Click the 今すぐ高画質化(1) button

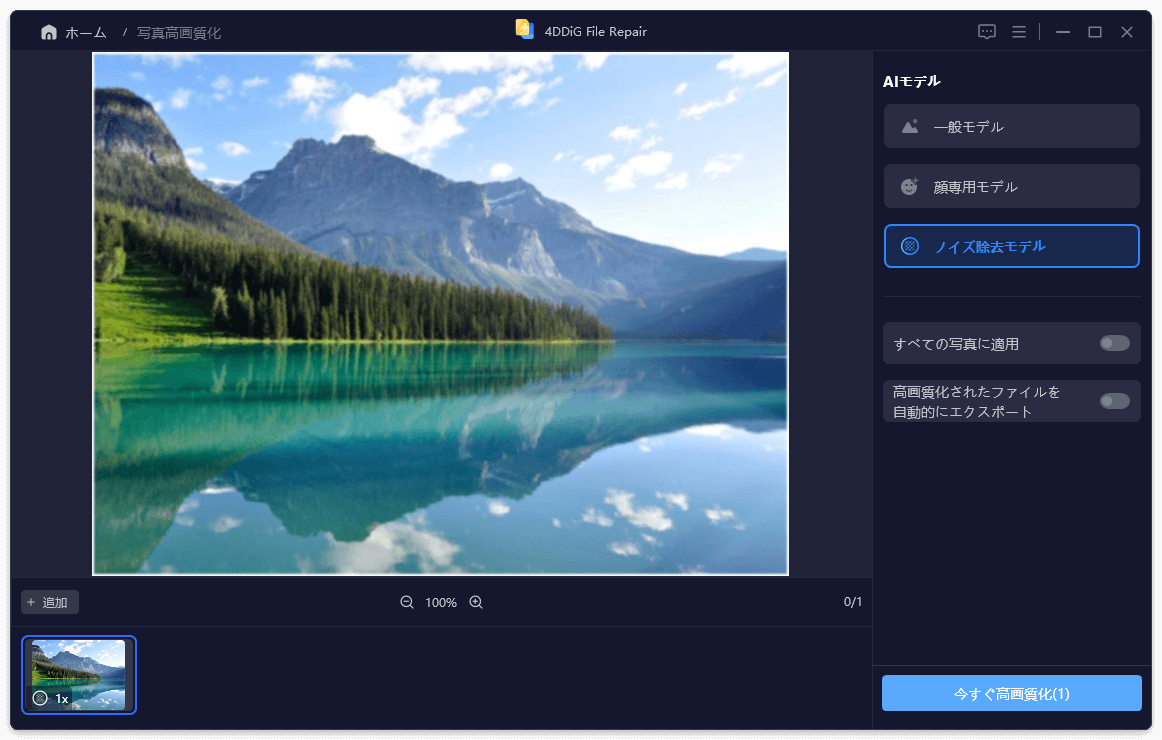coord(1011,693)
